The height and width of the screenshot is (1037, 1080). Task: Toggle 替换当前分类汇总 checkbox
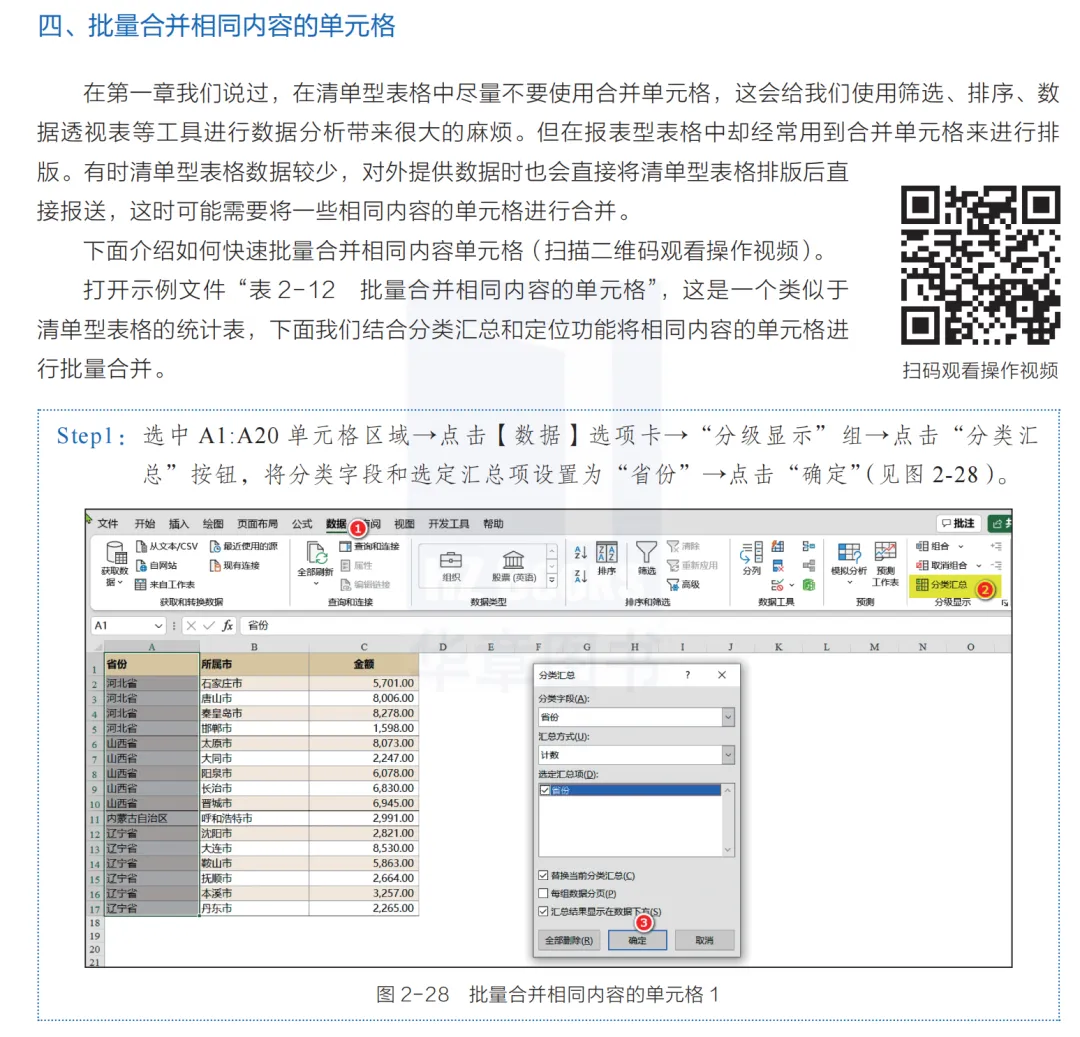click(543, 876)
